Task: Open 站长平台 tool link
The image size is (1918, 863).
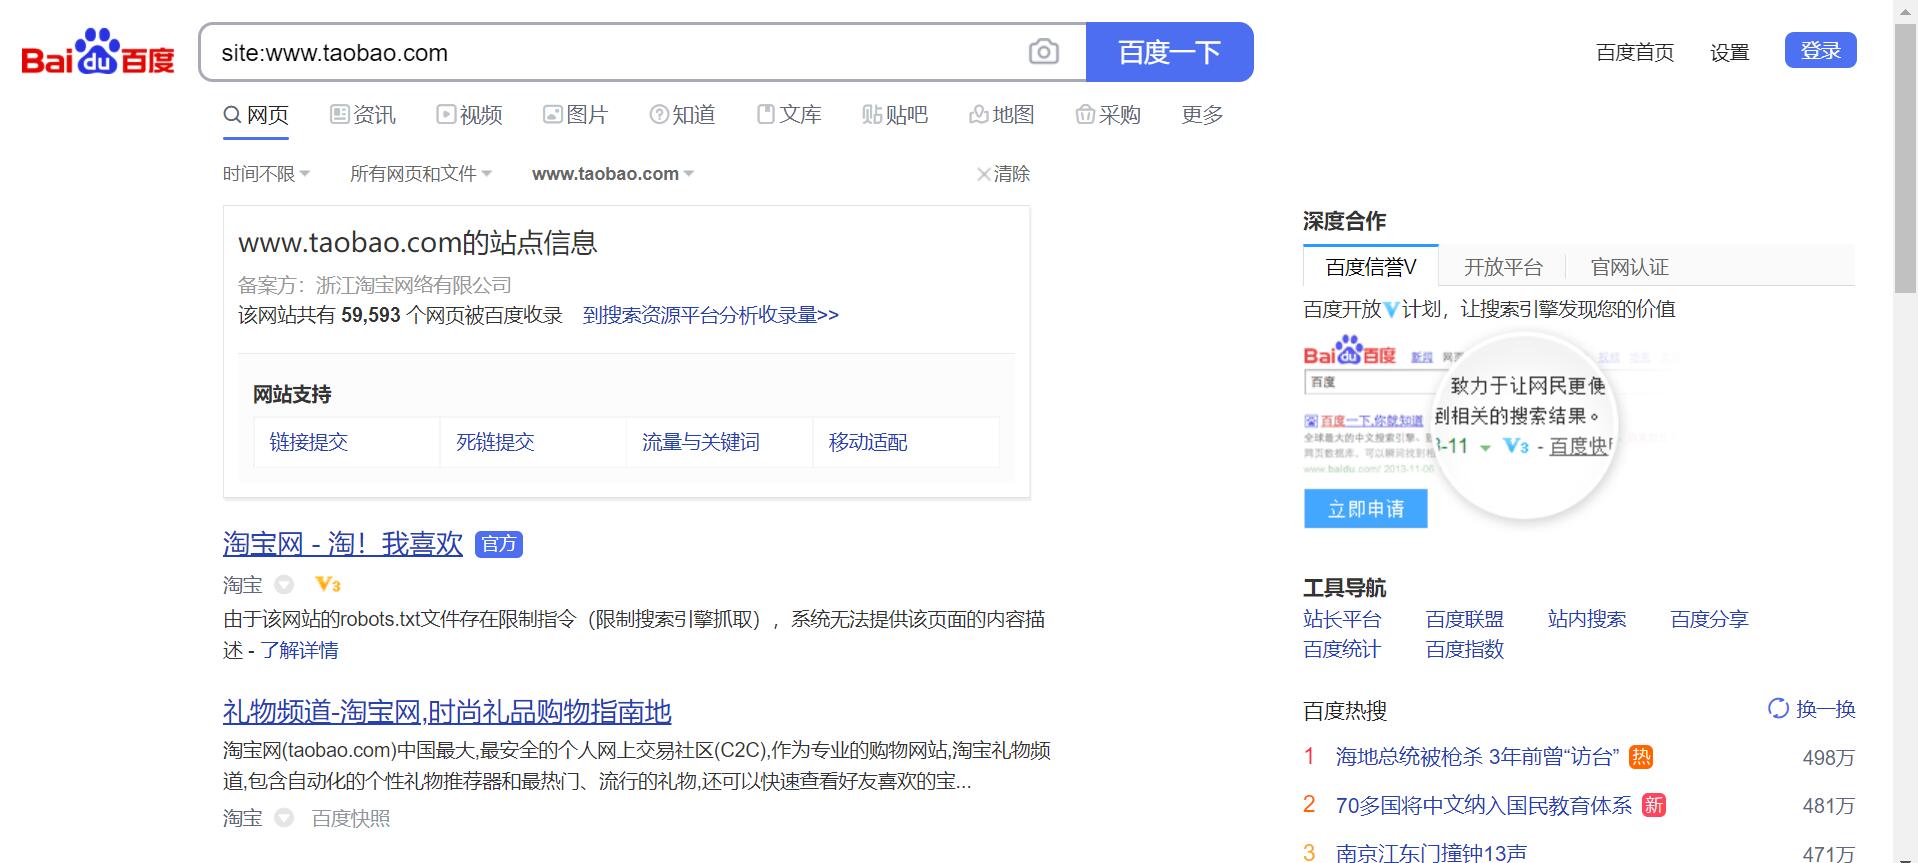Action: point(1342,619)
